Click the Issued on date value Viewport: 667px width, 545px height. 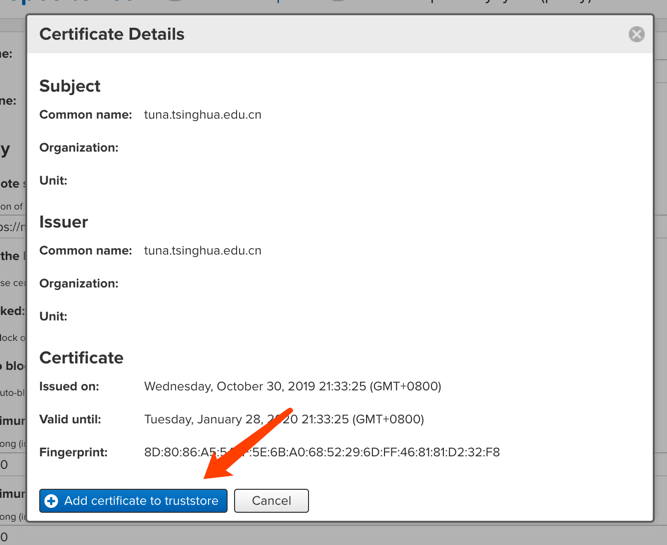[292, 386]
